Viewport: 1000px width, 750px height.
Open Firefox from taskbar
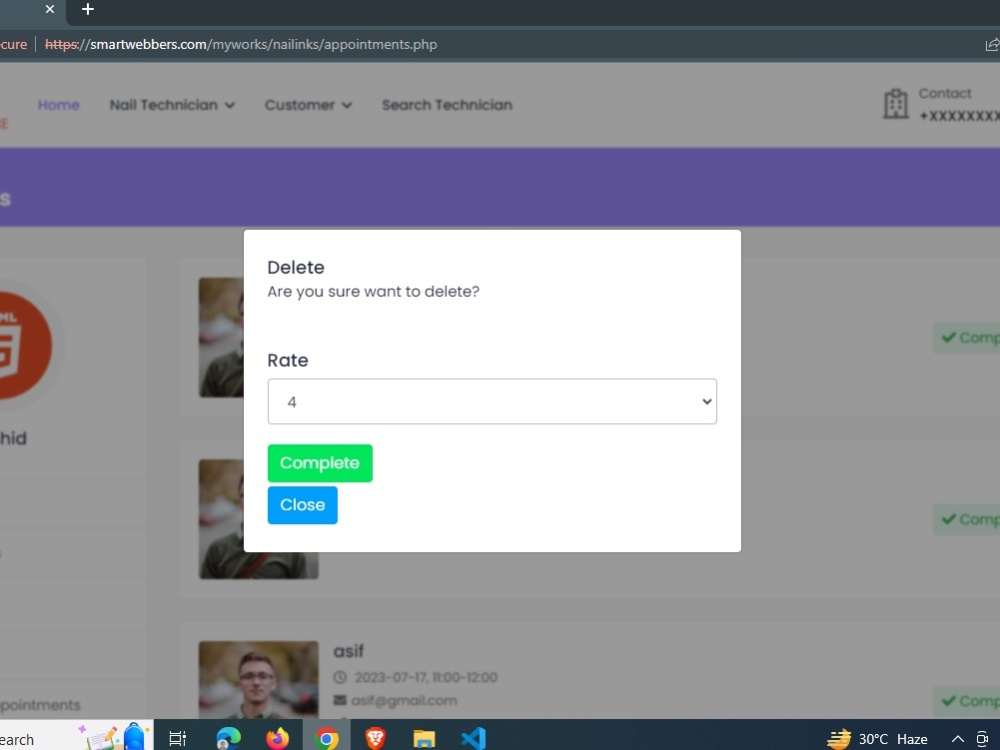[x=277, y=739]
